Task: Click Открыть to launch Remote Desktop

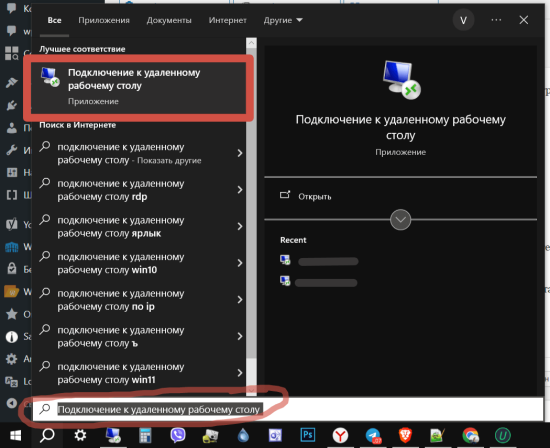Action: coord(315,196)
